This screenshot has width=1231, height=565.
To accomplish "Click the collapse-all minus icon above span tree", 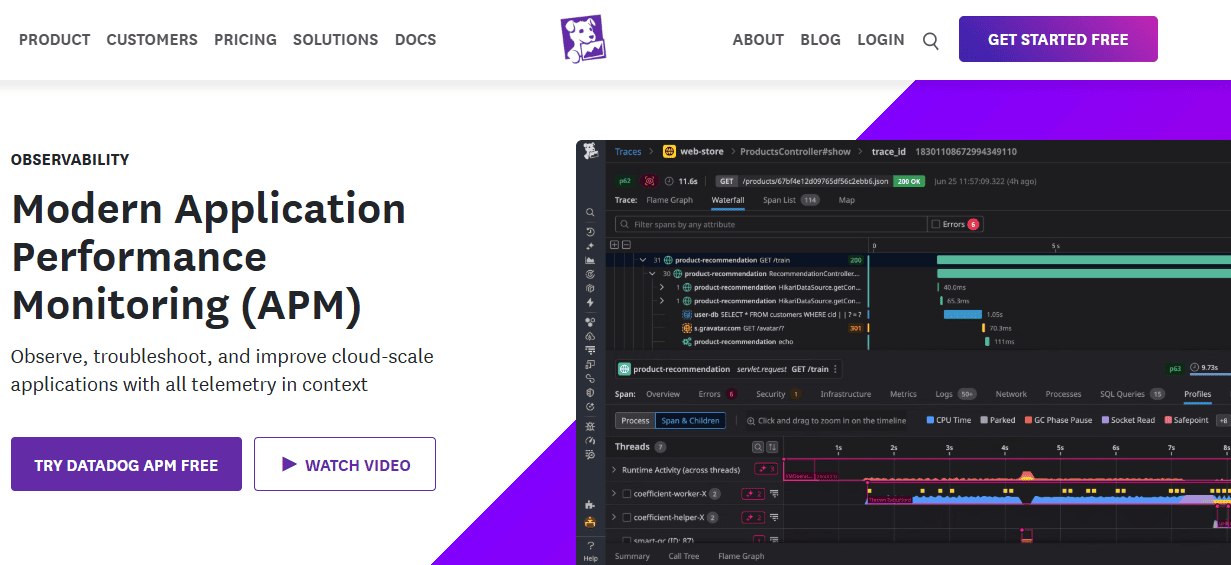I will pyautogui.click(x=626, y=244).
